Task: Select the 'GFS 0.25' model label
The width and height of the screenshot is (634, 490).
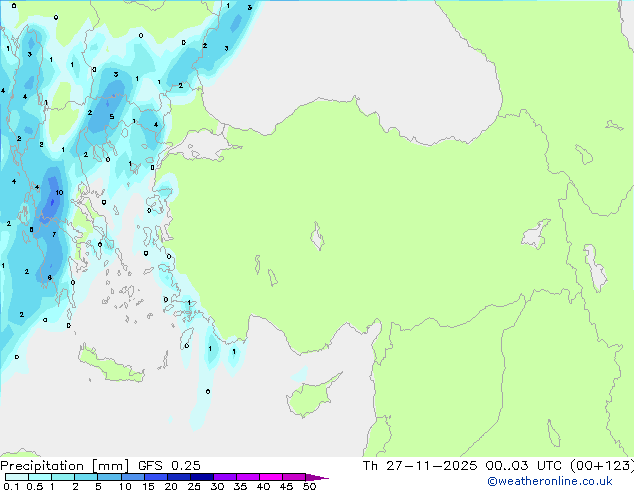Action: tap(169, 465)
